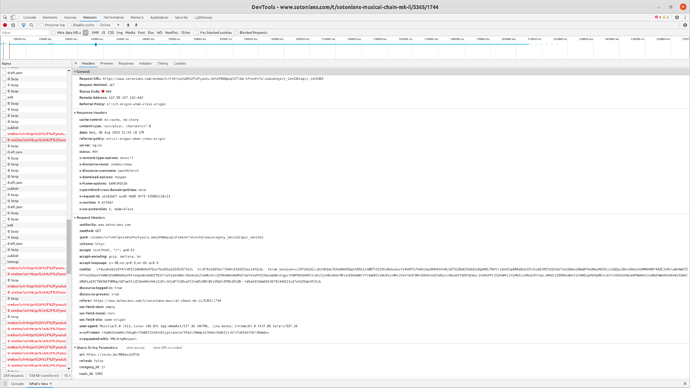Filter requests by WS type

pos(159,33)
